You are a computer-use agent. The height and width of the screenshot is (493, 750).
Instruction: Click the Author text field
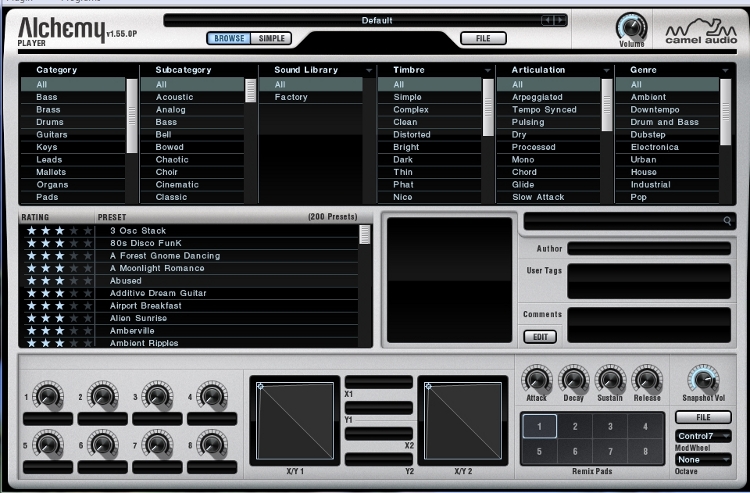(649, 249)
